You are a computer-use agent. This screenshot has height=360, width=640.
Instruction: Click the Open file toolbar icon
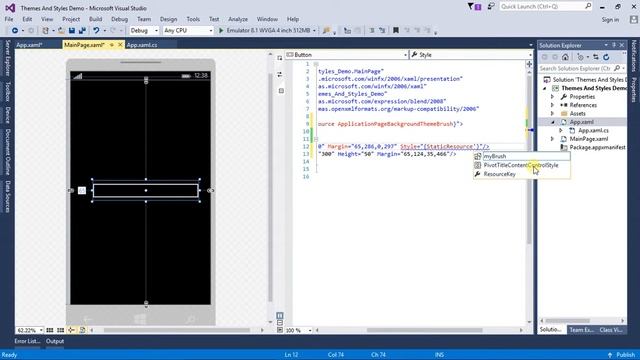(x=61, y=31)
